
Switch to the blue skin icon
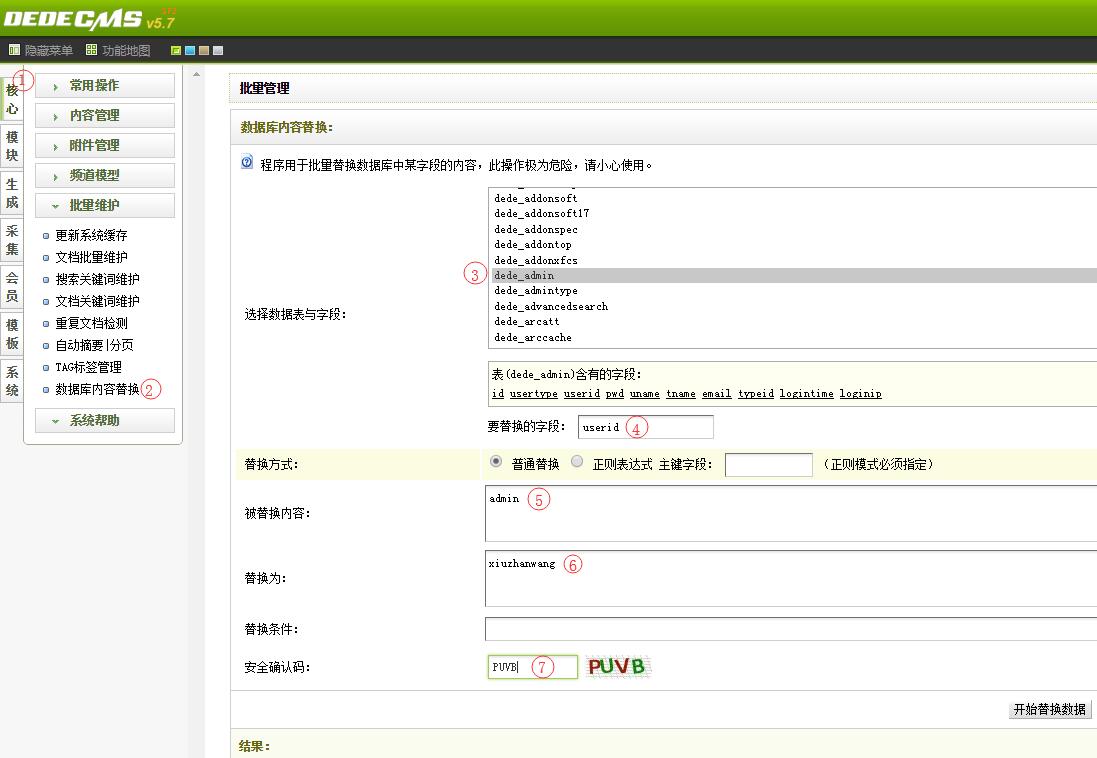(190, 50)
